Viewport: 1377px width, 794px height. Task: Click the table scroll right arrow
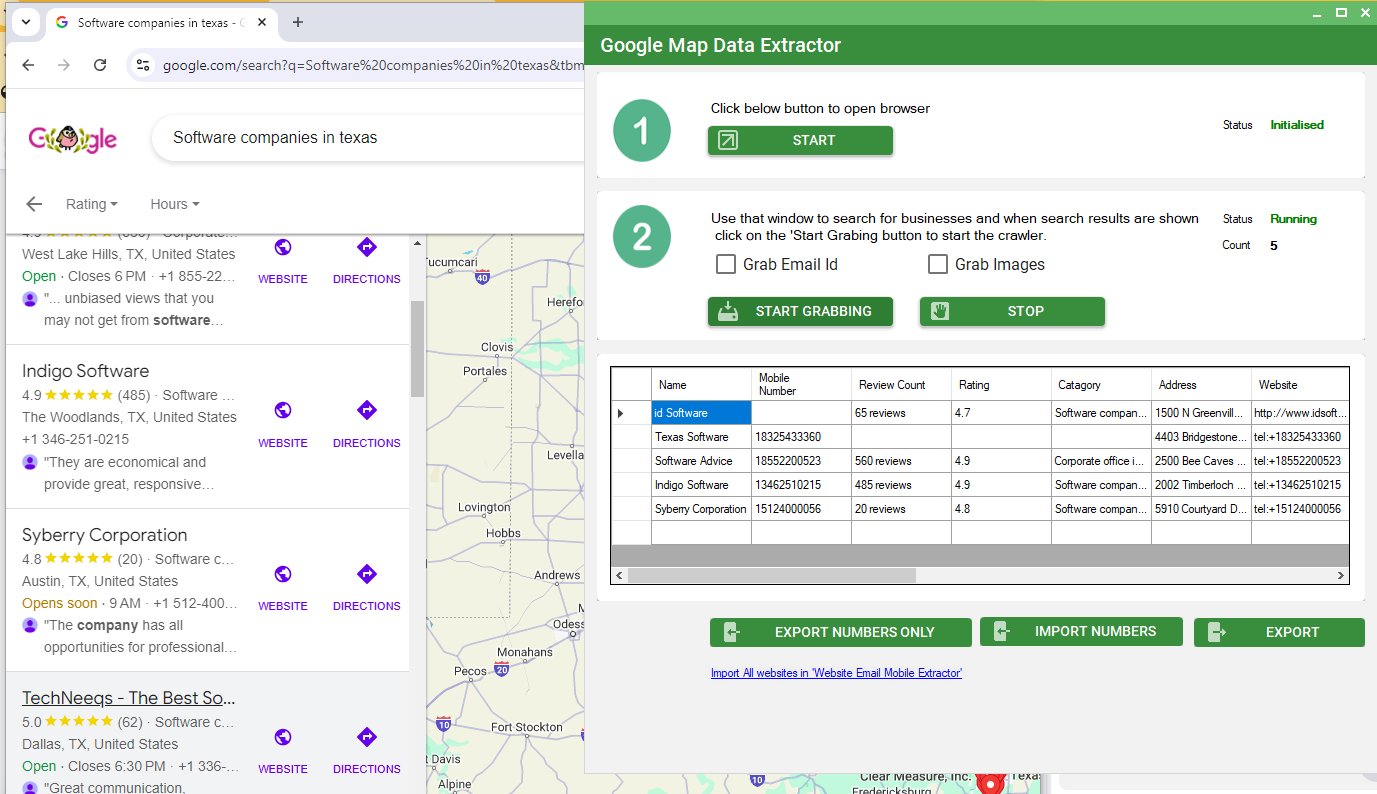coord(1341,575)
